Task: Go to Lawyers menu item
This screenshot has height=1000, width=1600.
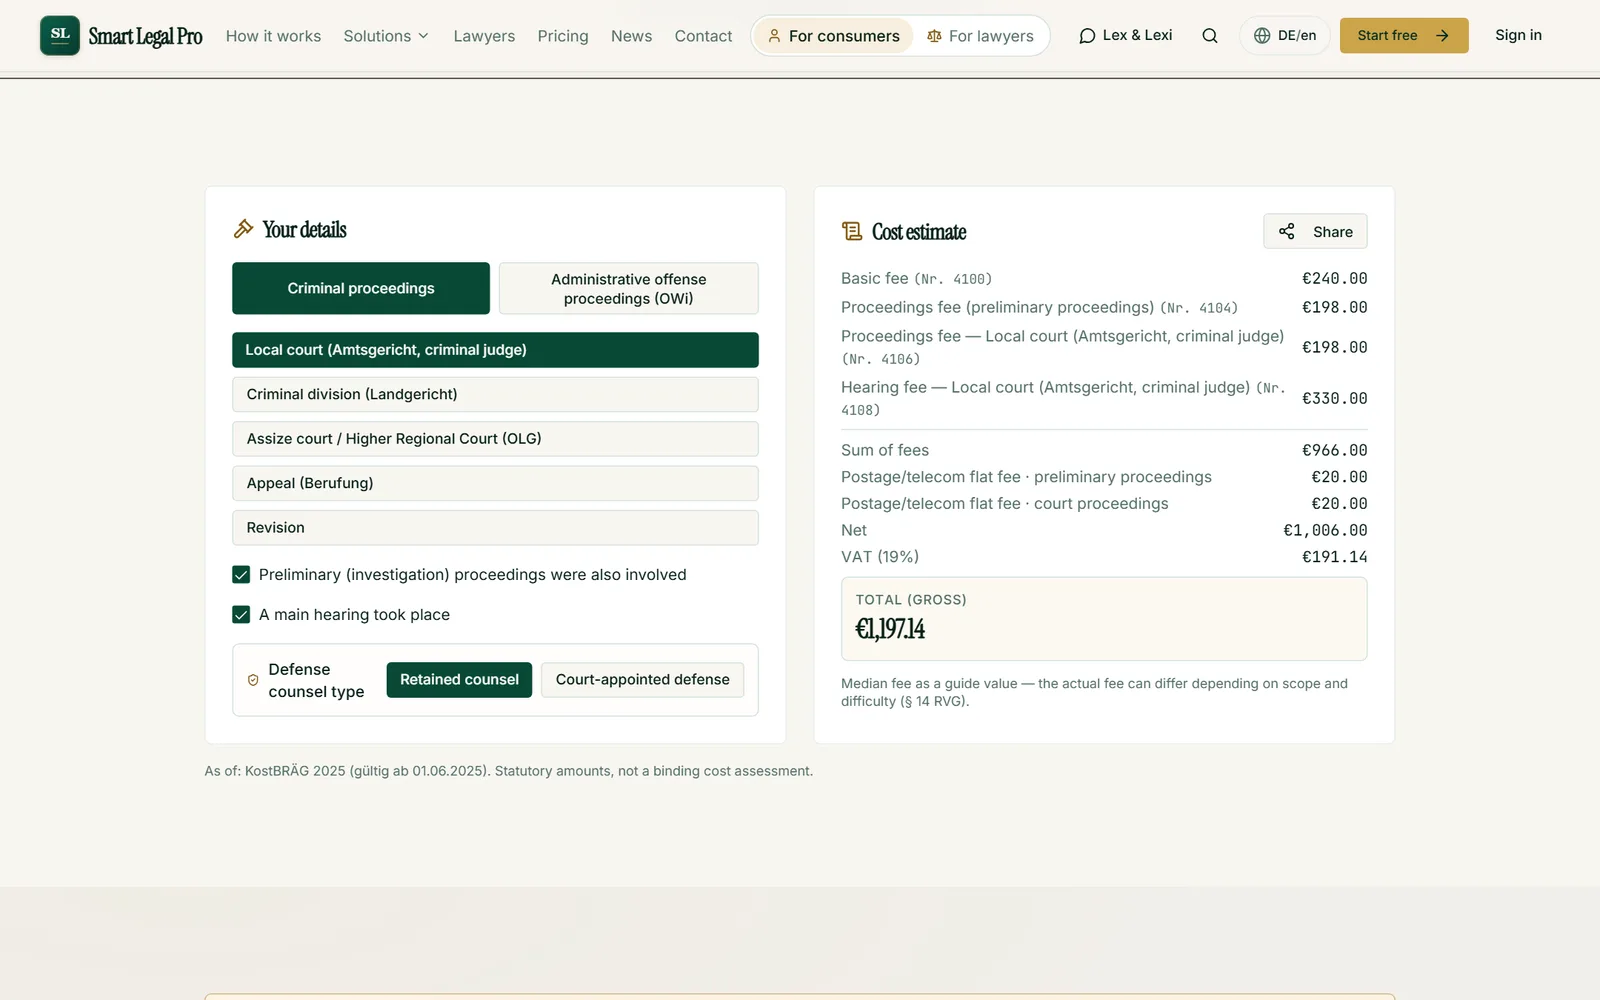Action: point(484,36)
